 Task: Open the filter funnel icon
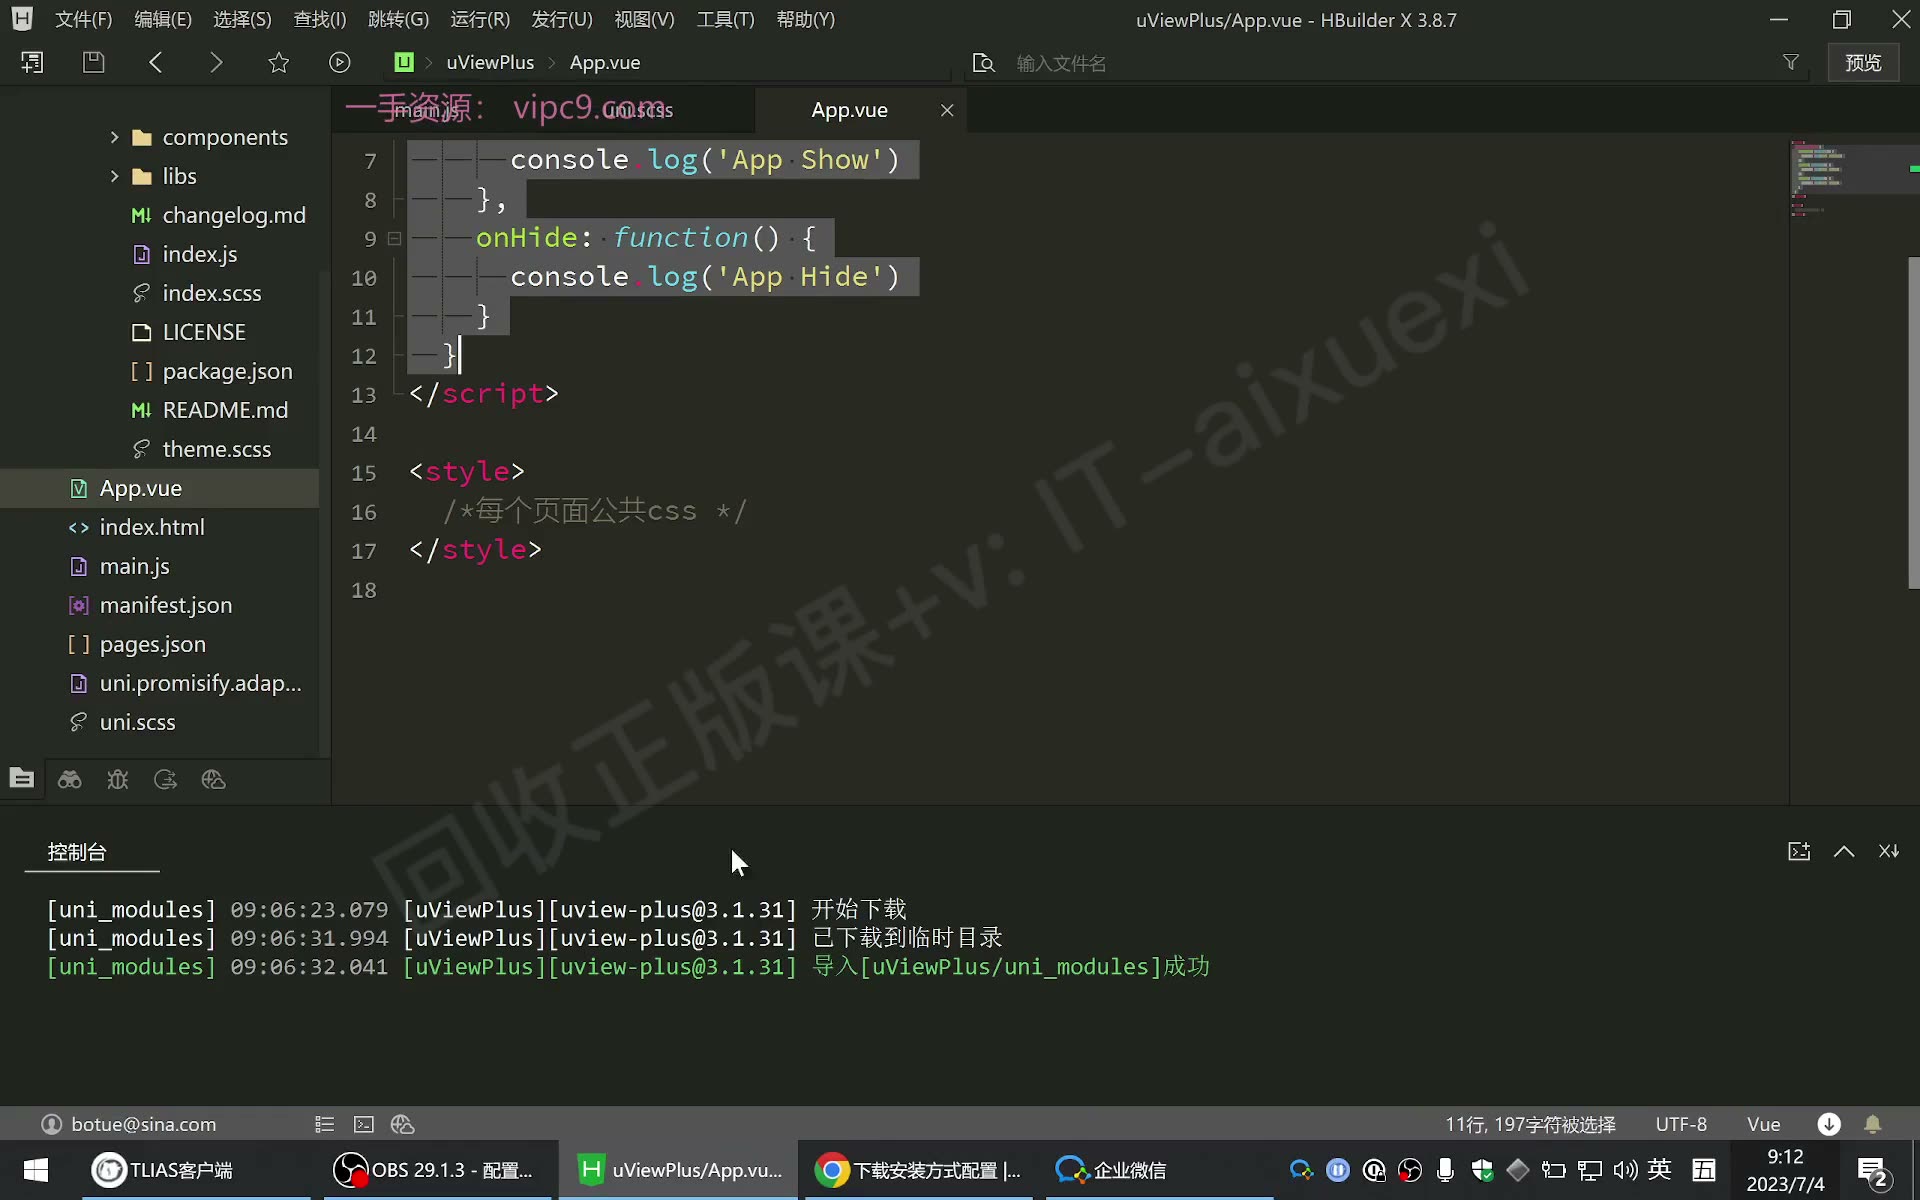[1791, 62]
